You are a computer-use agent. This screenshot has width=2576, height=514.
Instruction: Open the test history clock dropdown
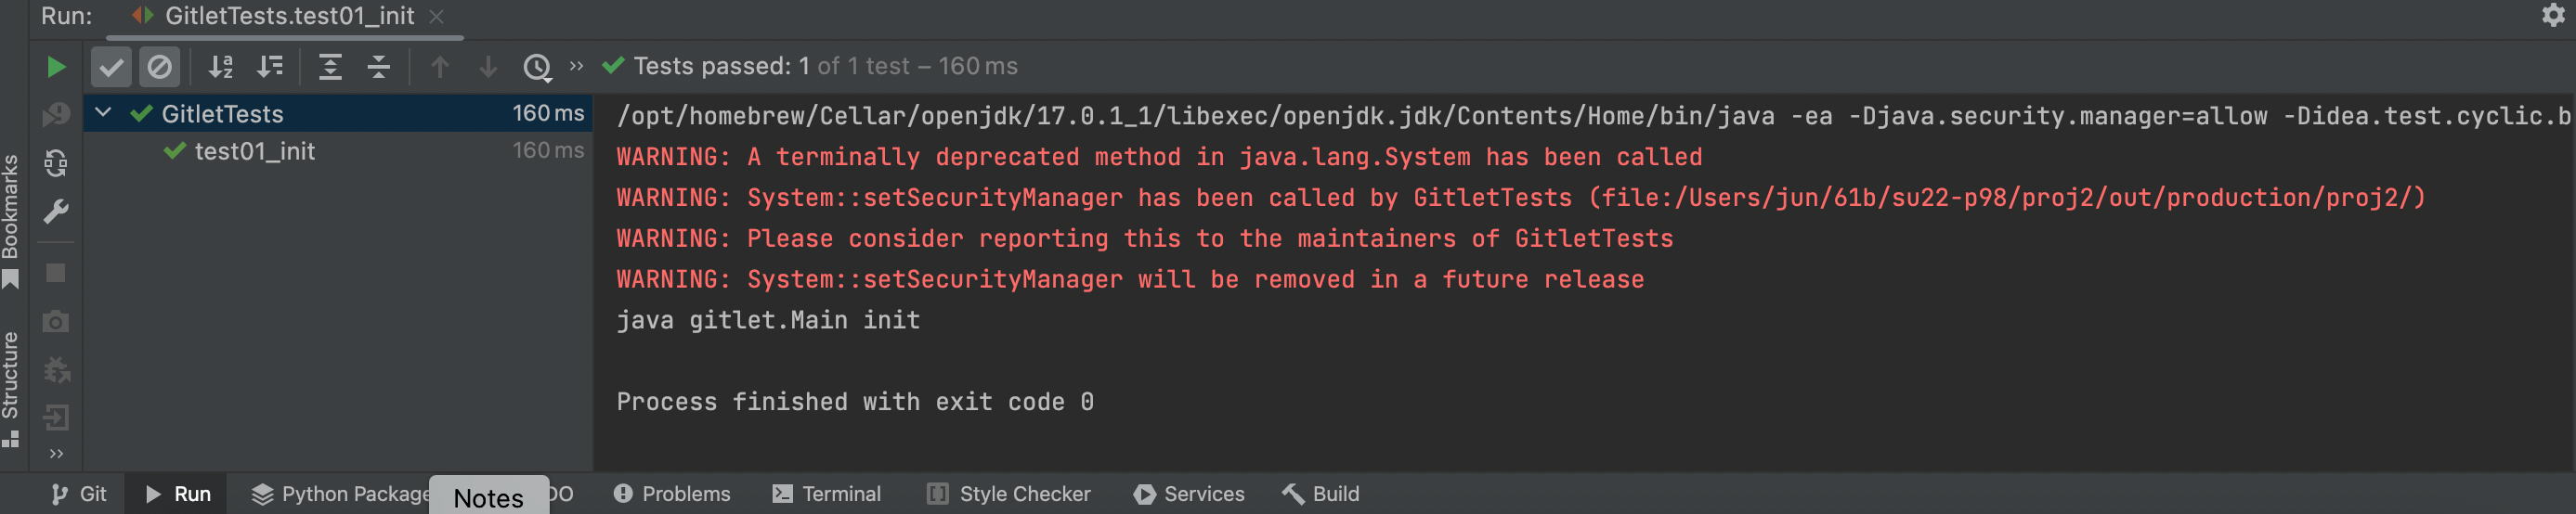pos(537,67)
